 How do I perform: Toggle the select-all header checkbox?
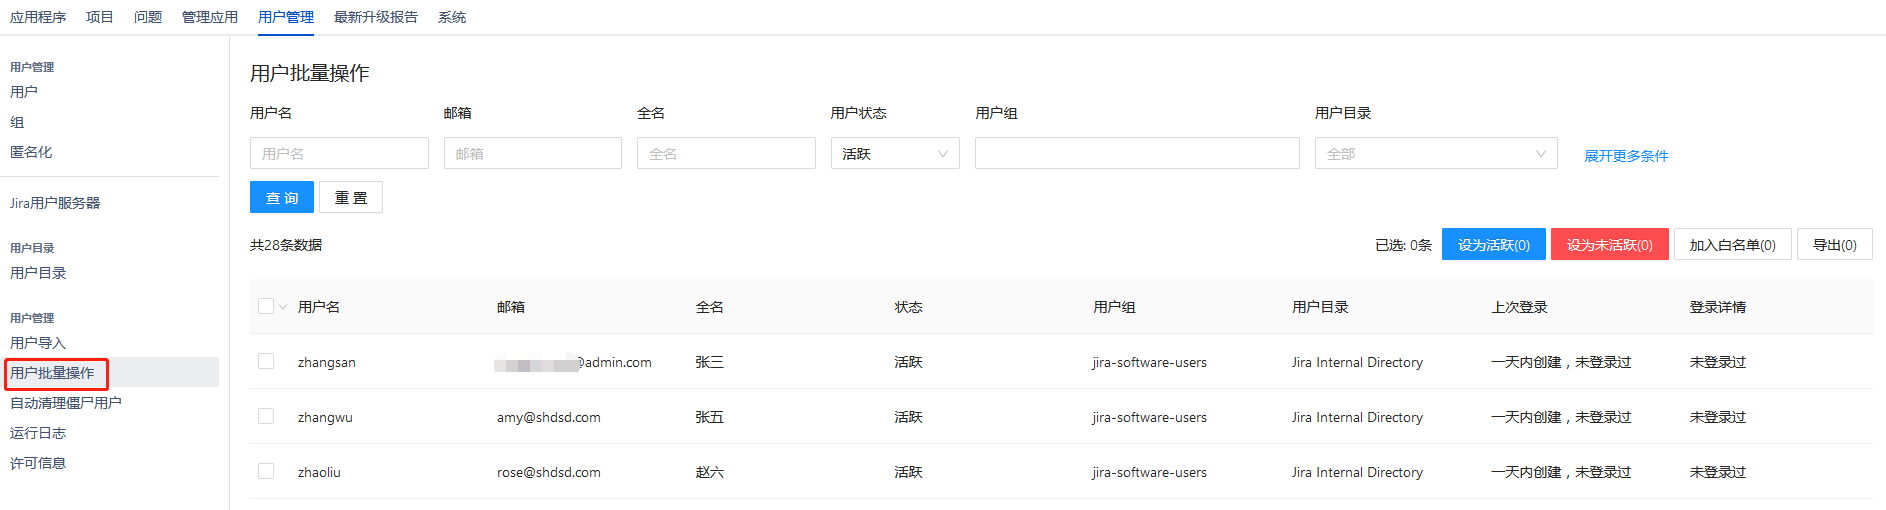click(x=266, y=306)
